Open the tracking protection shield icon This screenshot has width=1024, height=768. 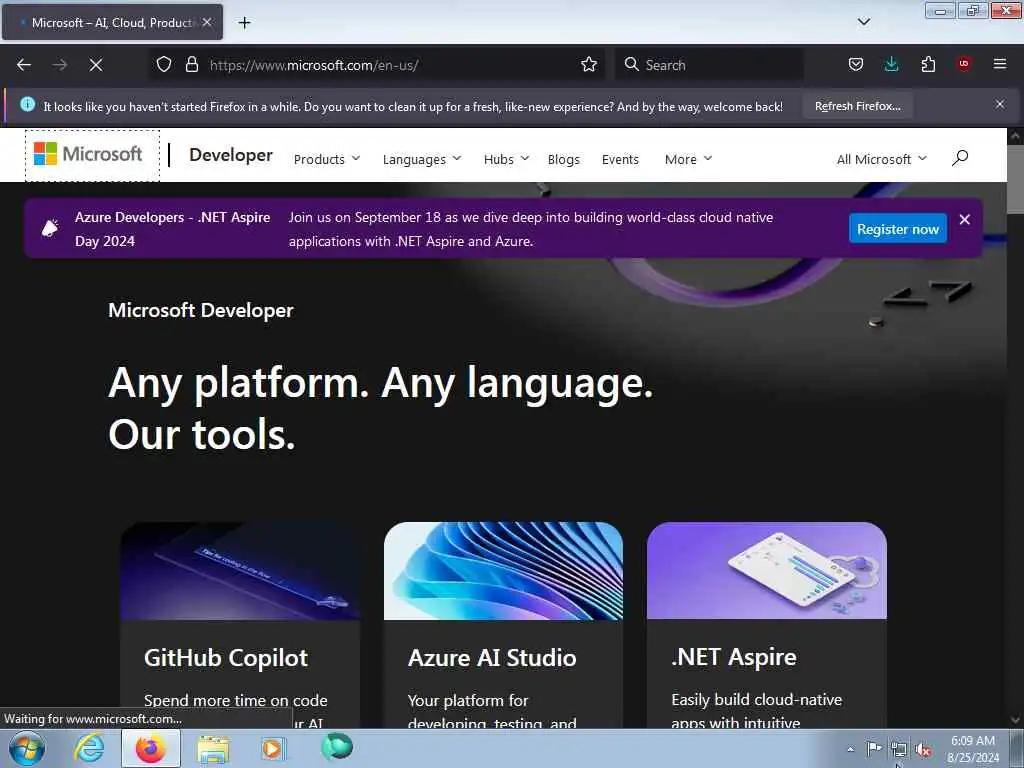click(x=164, y=65)
